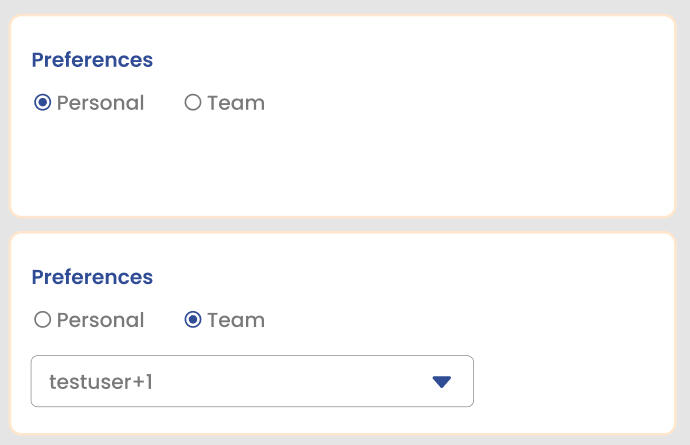Click the Team label beside the unselected radio
The image size is (690, 445).
point(236,103)
